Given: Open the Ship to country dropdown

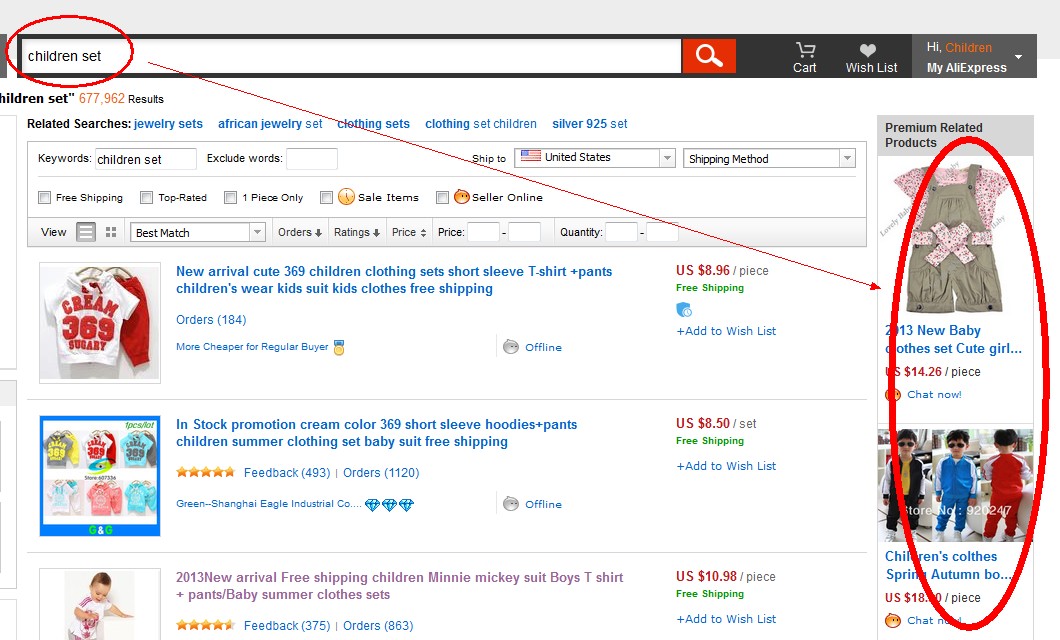Looking at the screenshot, I should click(594, 157).
